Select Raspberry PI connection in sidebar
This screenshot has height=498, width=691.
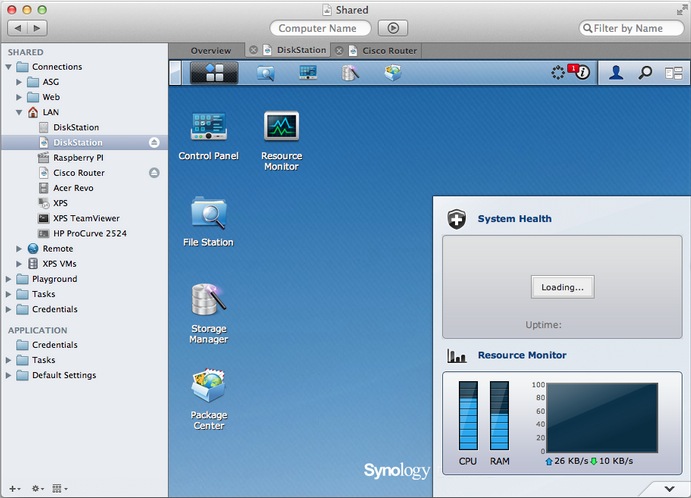78,158
